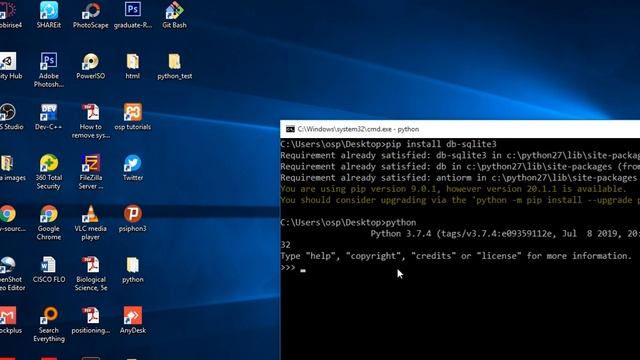Screen dimensions: 640x360
Task: Launch Search Everything shortcut
Action: pyautogui.click(x=49, y=324)
